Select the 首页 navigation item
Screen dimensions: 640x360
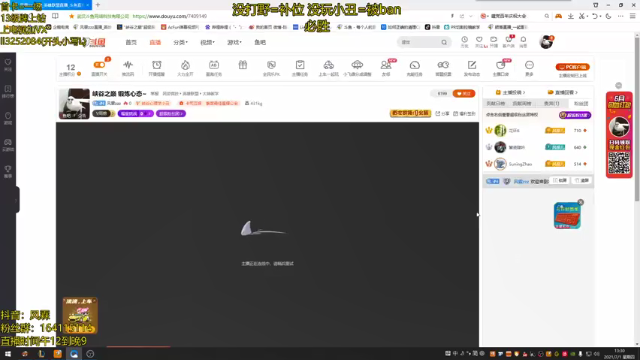(131, 42)
